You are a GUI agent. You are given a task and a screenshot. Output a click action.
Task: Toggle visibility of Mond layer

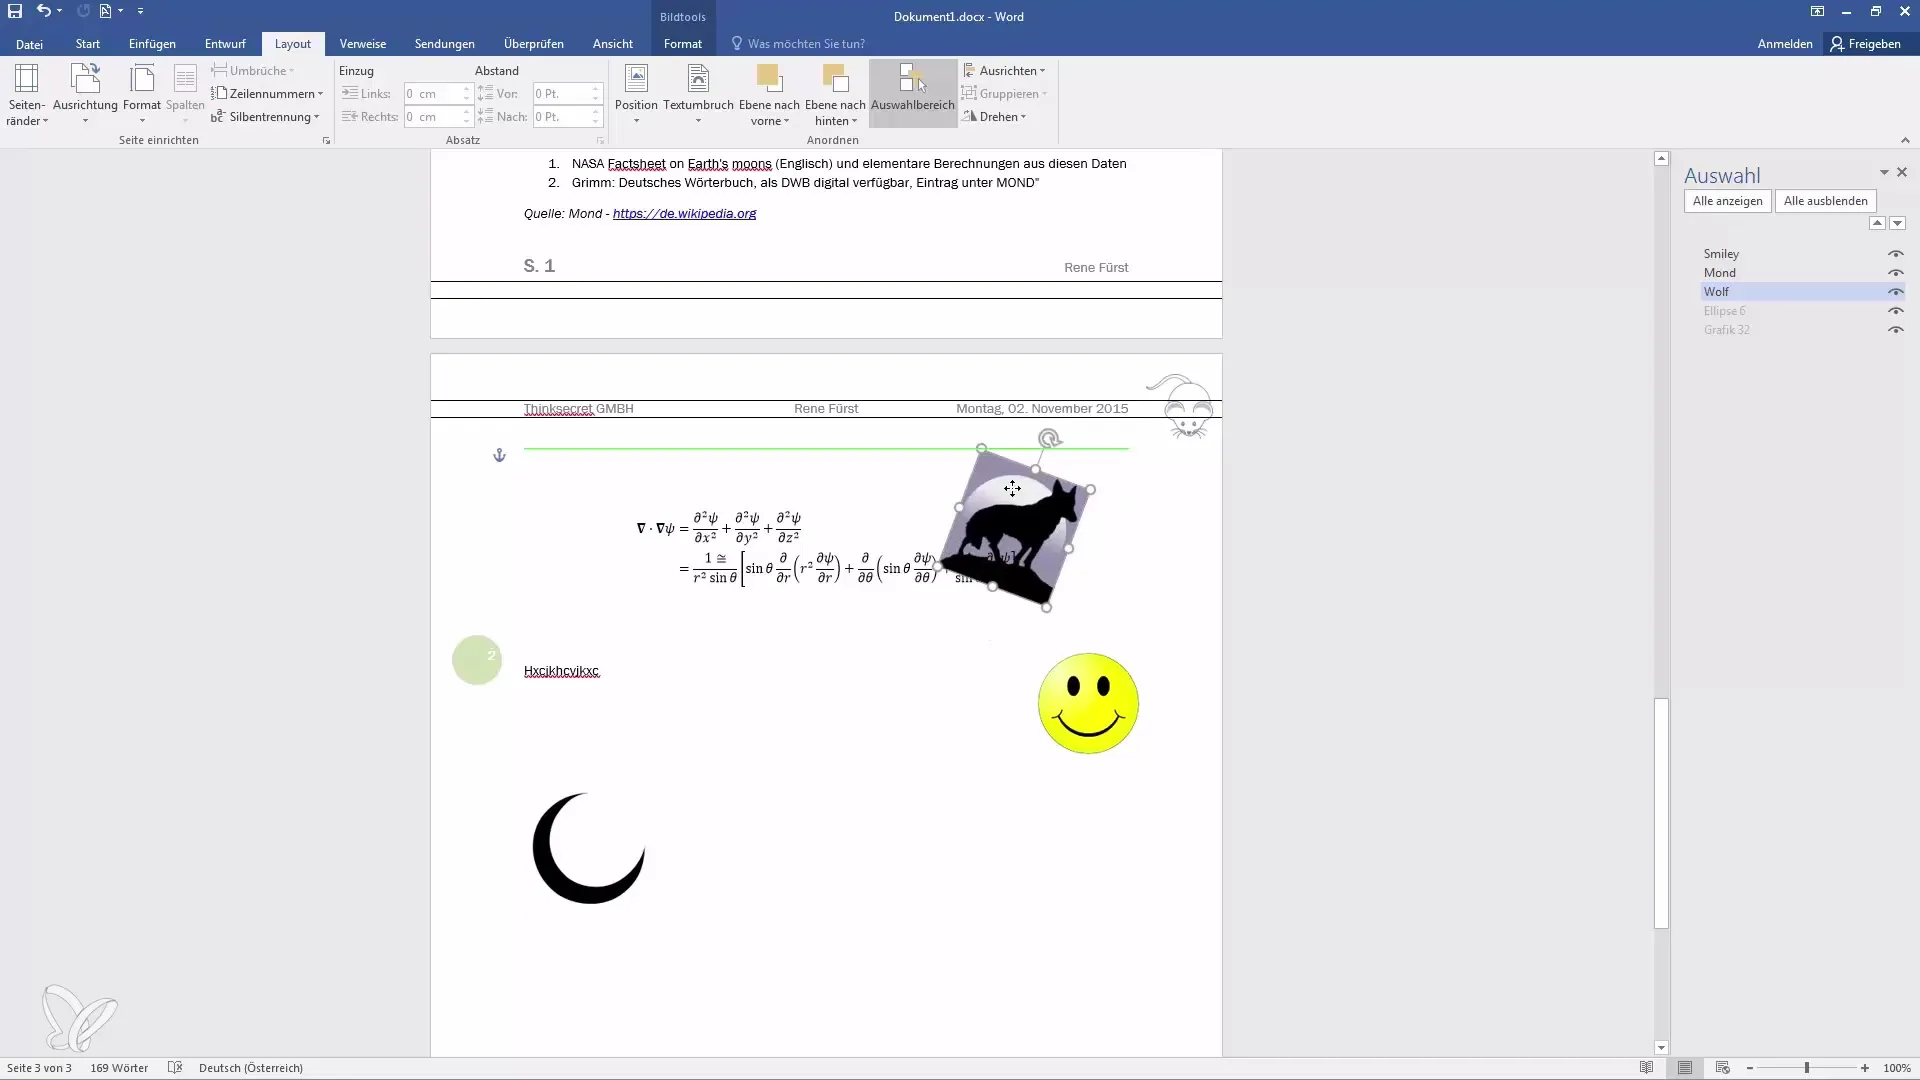[x=1896, y=272]
